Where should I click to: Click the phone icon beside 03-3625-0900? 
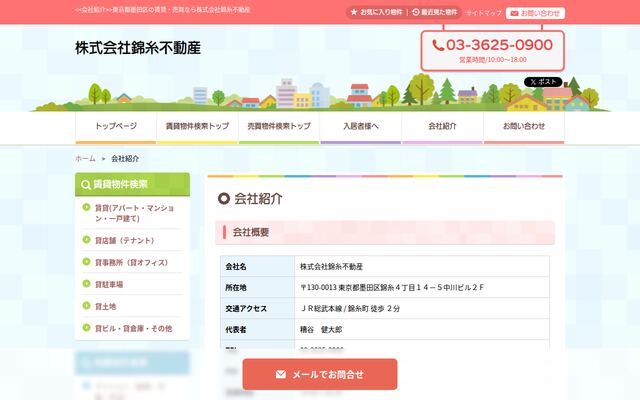pos(438,45)
